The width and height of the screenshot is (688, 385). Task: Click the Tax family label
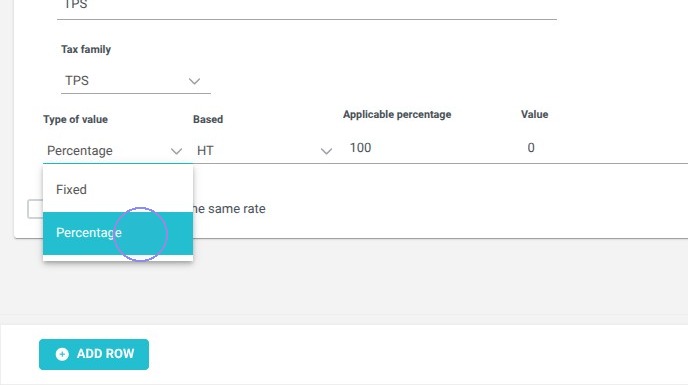point(86,49)
